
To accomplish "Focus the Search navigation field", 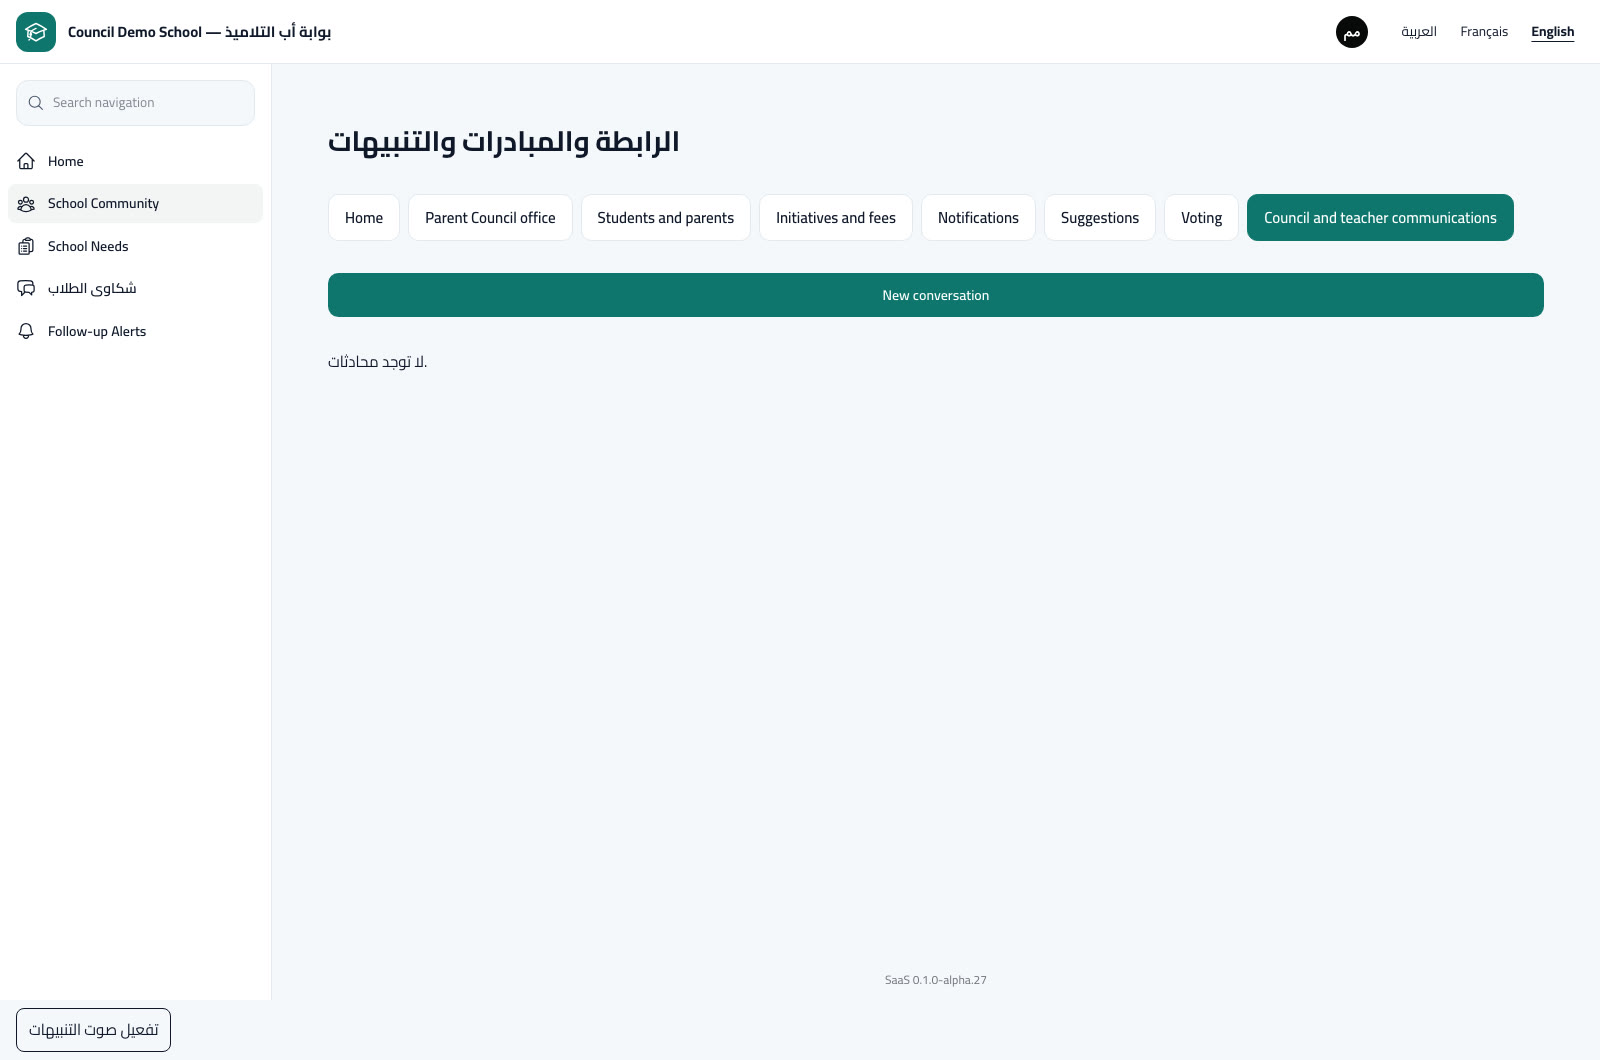I will click(x=135, y=103).
